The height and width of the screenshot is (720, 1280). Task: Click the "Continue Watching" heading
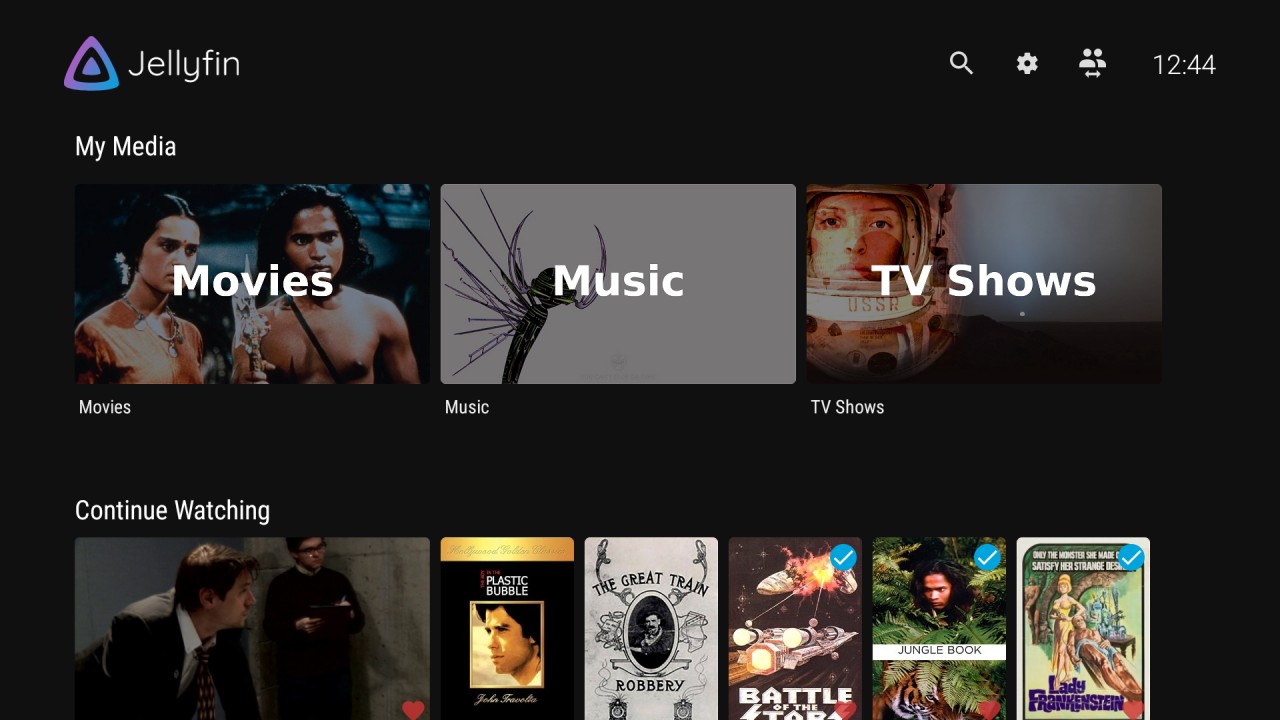(x=173, y=511)
